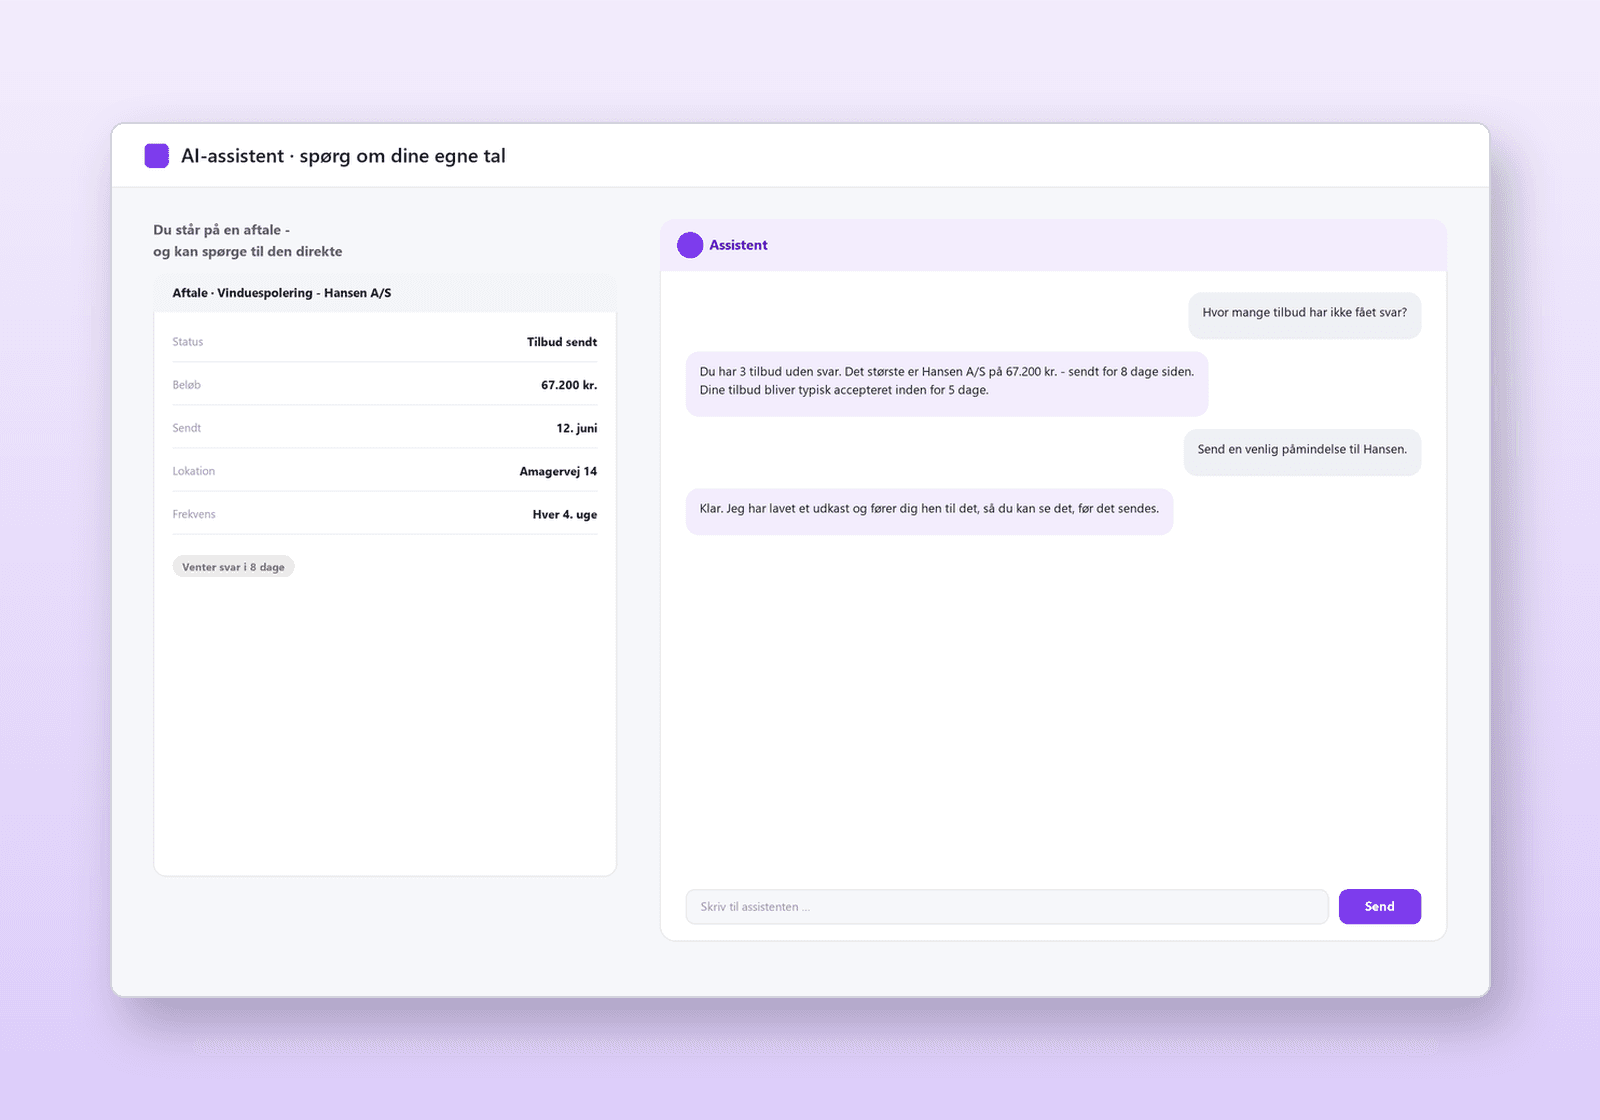This screenshot has height=1120, width=1600.
Task: Click the 'Assistent' chat header label
Action: [738, 245]
